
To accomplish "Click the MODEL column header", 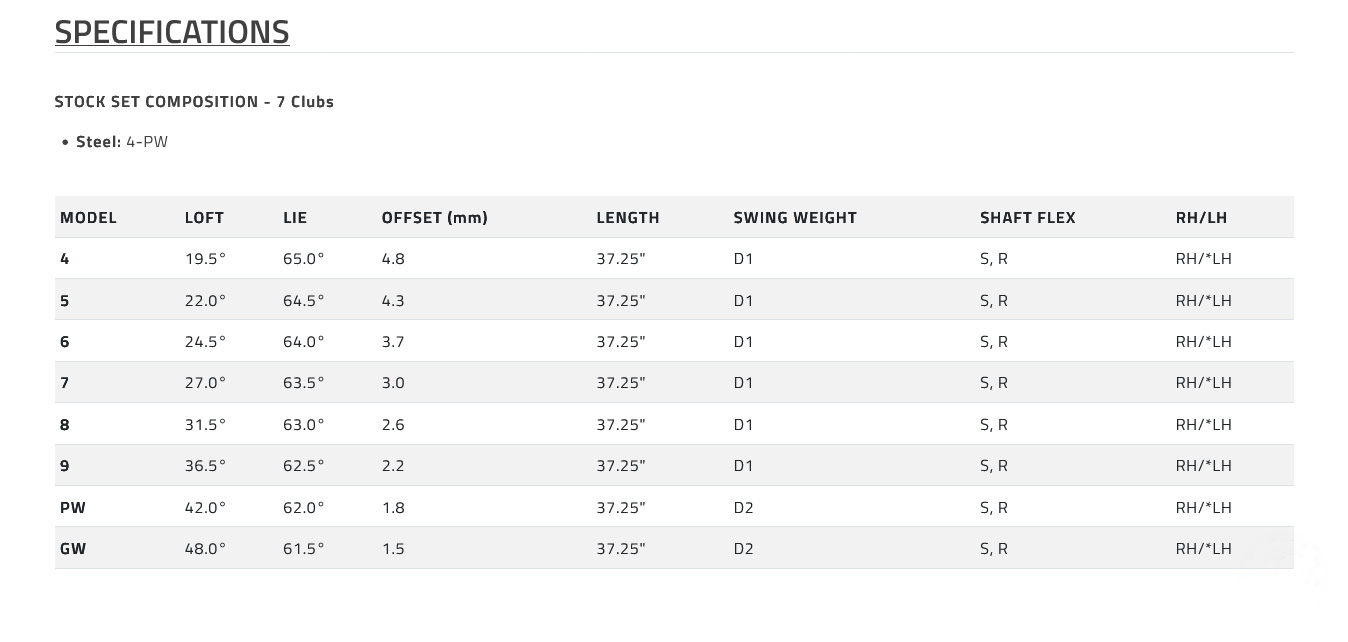I will [88, 218].
